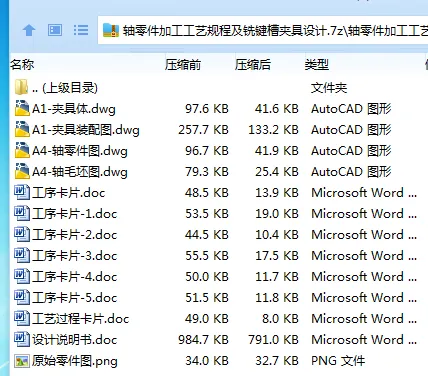Click the icon of A4-轴零件图.dwg

click(x=22, y=150)
